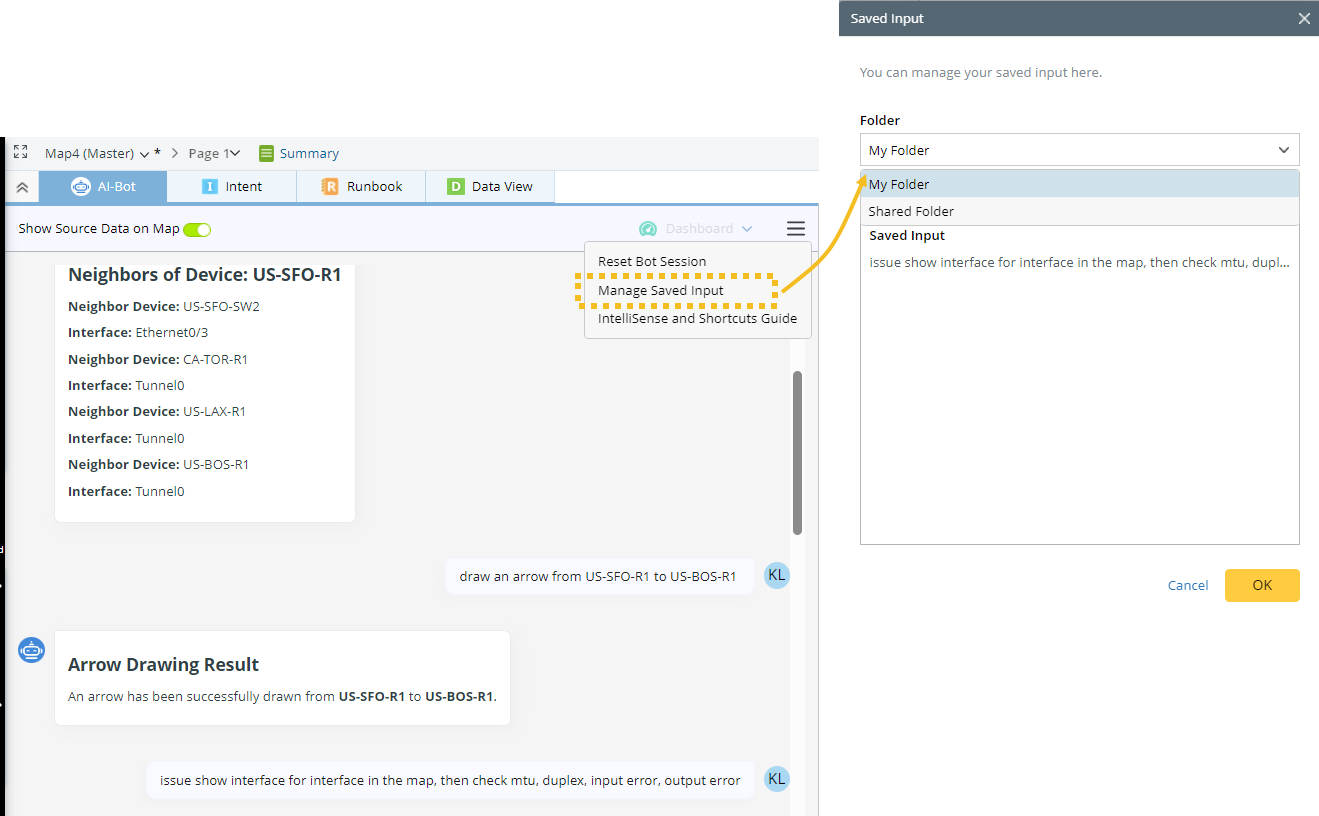This screenshot has width=1319, height=816.
Task: Click KL avatar beside draw an arrow message
Action: [777, 575]
